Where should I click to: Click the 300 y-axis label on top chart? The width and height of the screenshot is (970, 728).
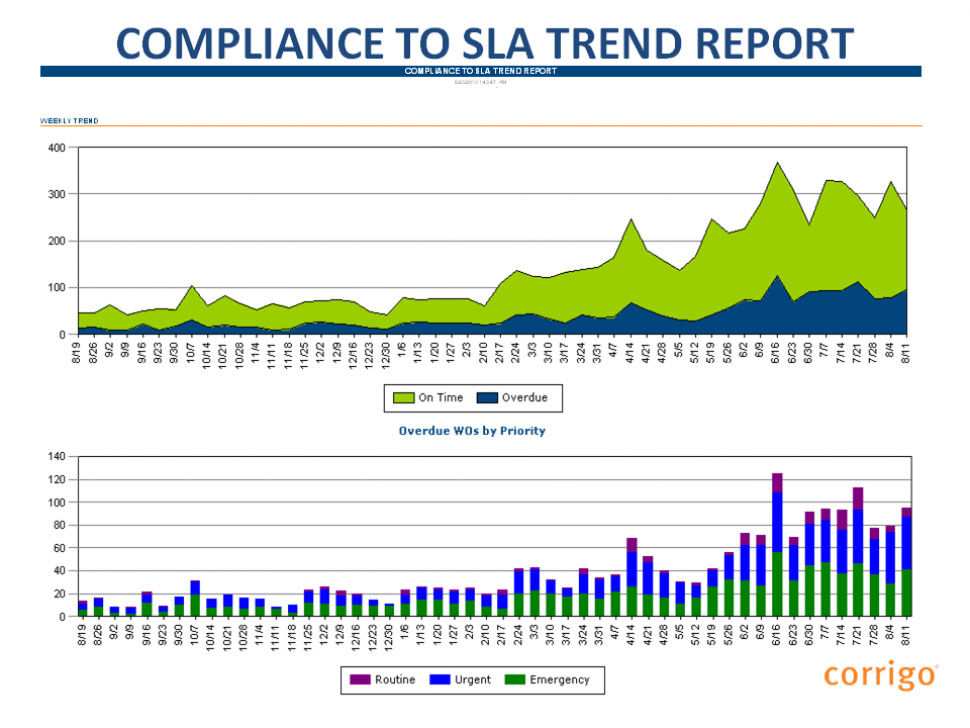click(56, 194)
